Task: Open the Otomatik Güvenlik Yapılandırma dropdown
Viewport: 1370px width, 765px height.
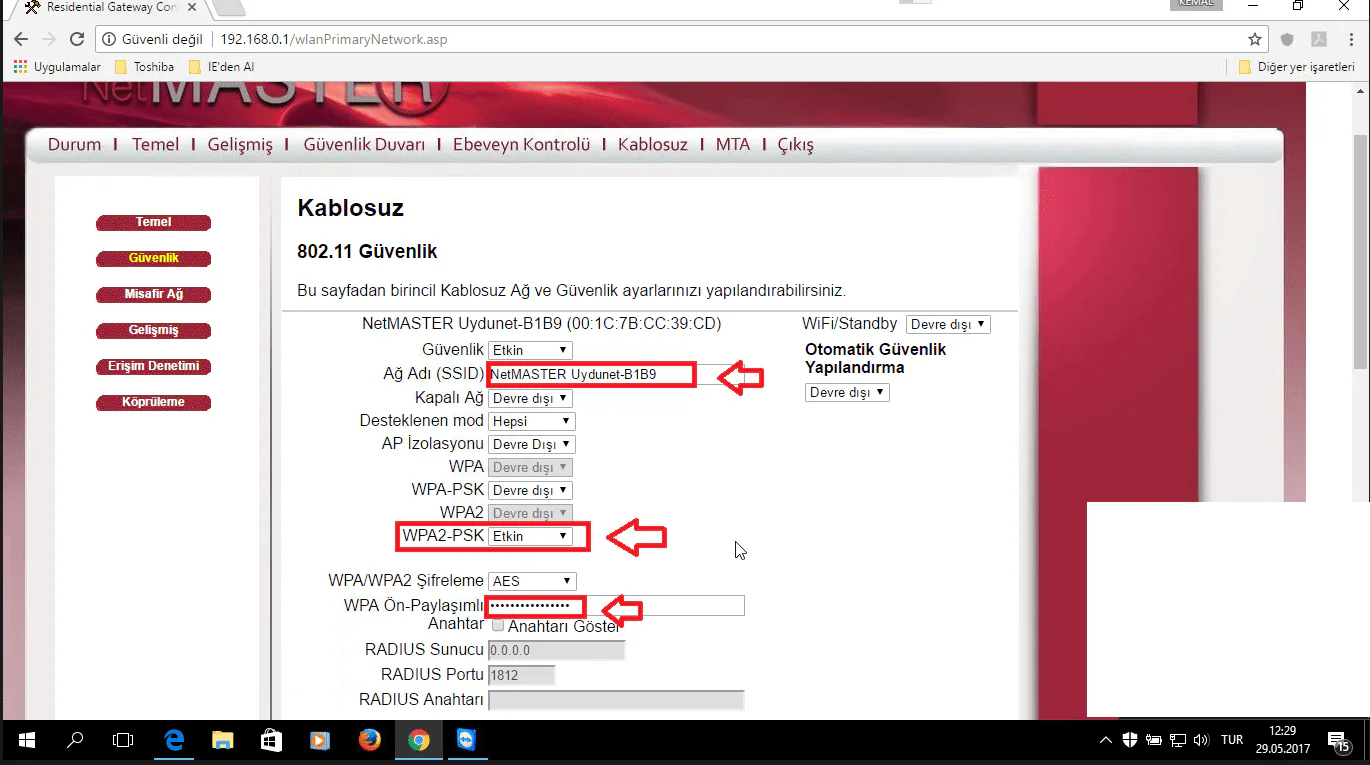Action: [847, 393]
